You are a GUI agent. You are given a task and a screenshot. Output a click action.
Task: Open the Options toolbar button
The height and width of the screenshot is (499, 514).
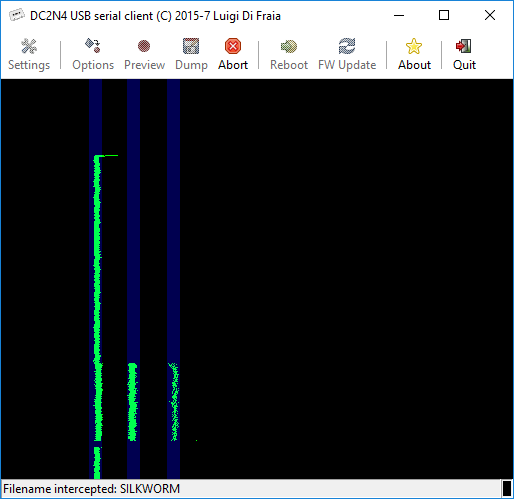[x=93, y=54]
